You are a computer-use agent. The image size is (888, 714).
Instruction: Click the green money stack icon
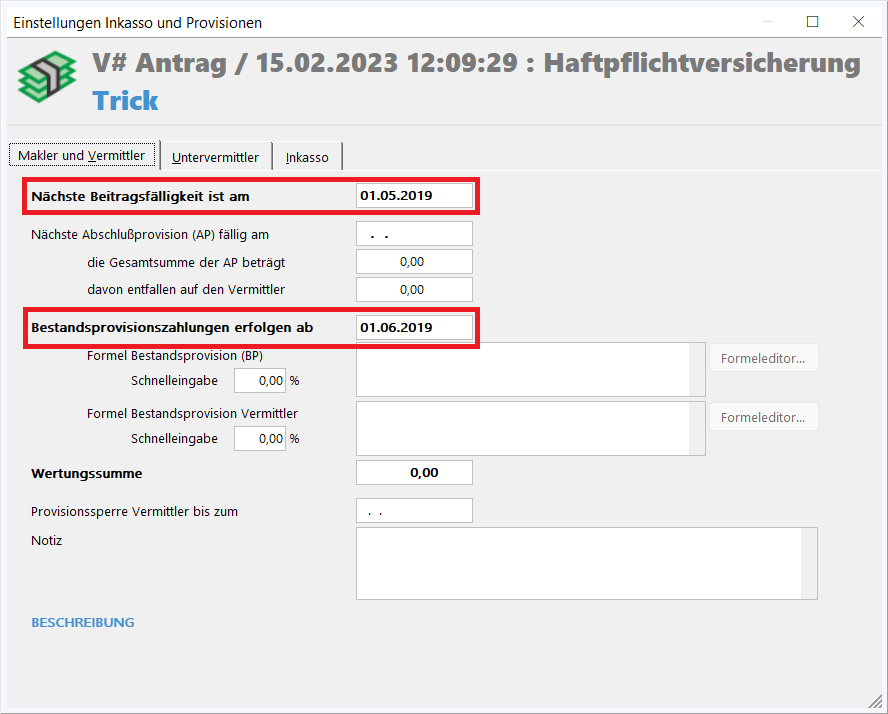click(x=47, y=80)
